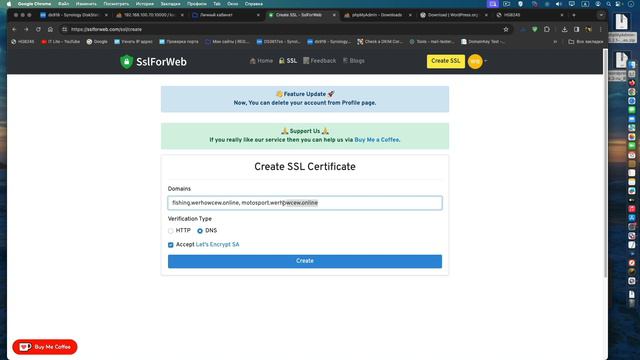Open HG8245 bookmark
640x360 pixels.
(x=23, y=42)
